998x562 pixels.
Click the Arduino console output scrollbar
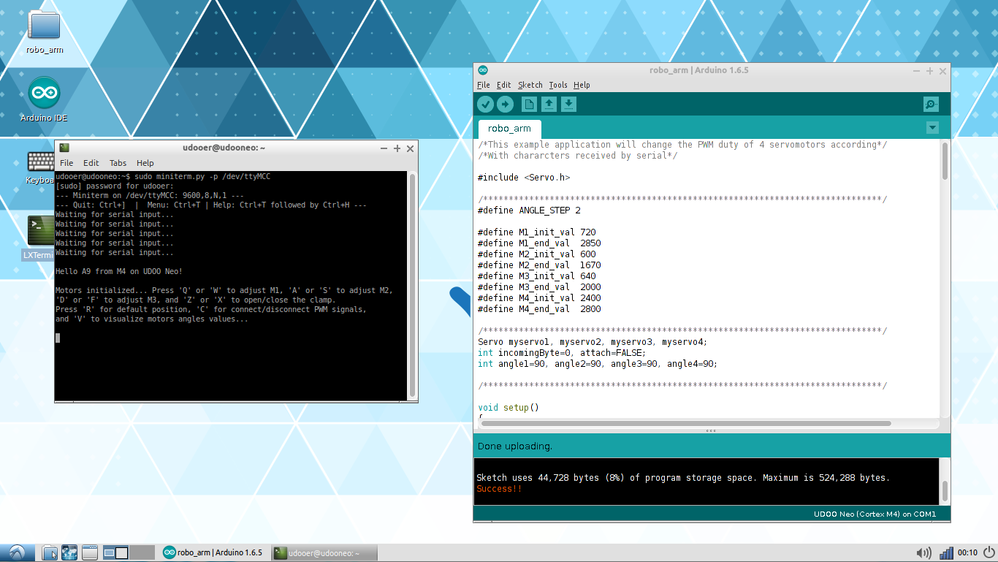point(945,490)
